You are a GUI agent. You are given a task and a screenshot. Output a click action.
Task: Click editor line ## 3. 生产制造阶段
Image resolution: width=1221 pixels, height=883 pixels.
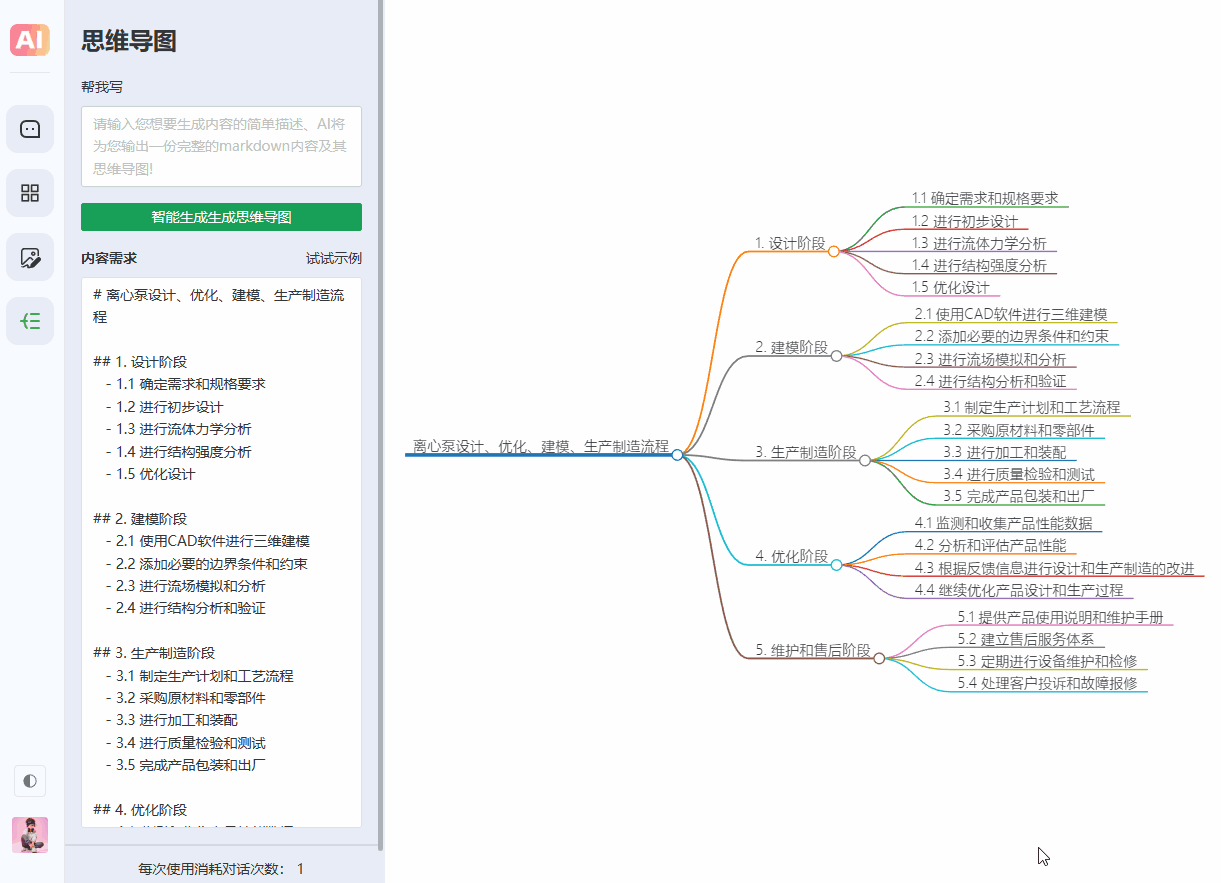click(x=154, y=653)
